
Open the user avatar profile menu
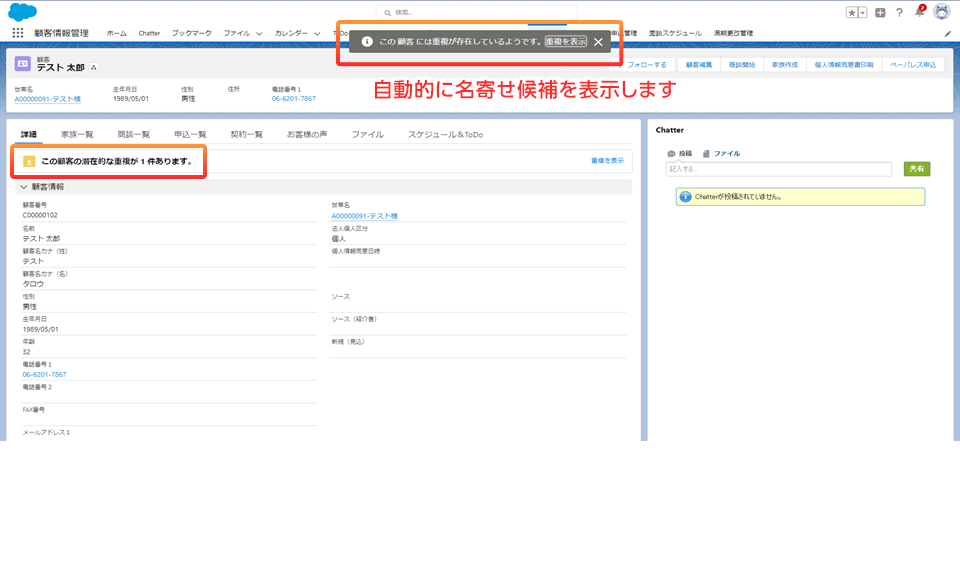(941, 12)
